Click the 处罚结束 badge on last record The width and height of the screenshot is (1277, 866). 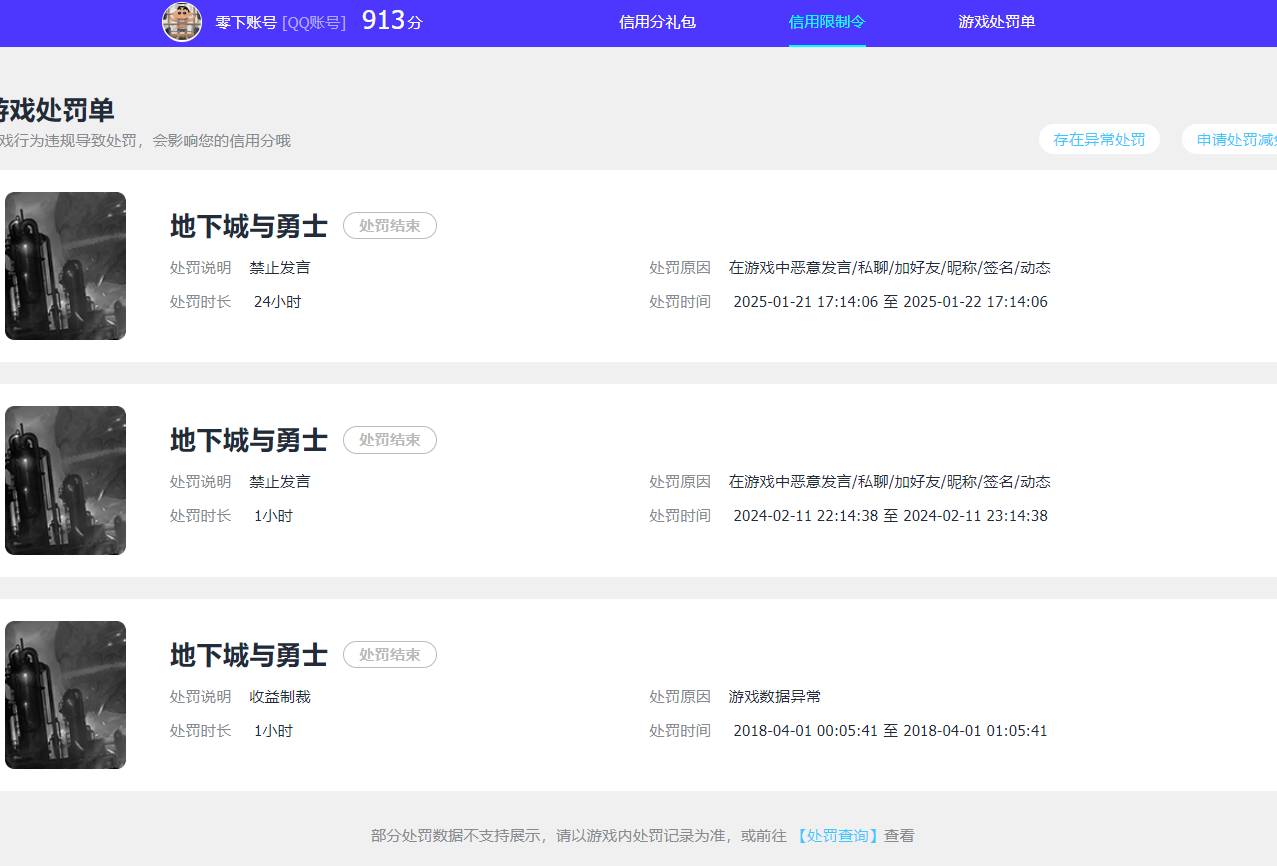390,654
